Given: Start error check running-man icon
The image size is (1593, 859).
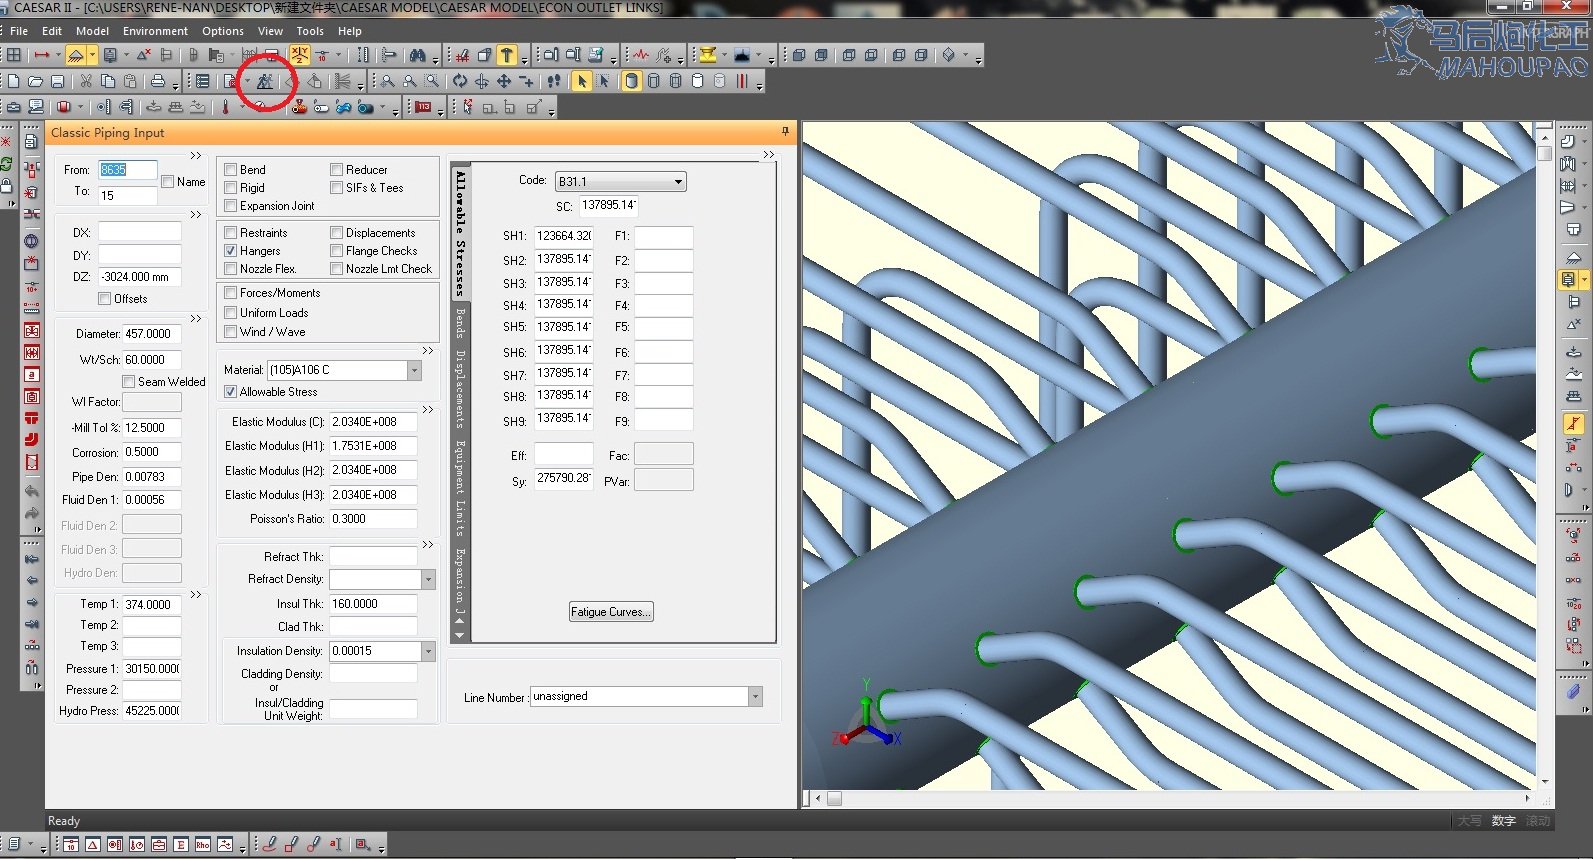Looking at the screenshot, I should [265, 81].
